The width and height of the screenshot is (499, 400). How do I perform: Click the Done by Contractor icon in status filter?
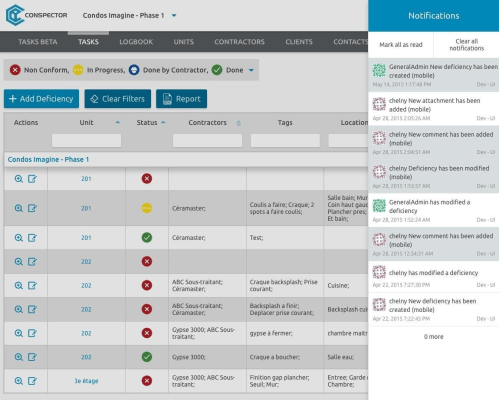(134, 70)
